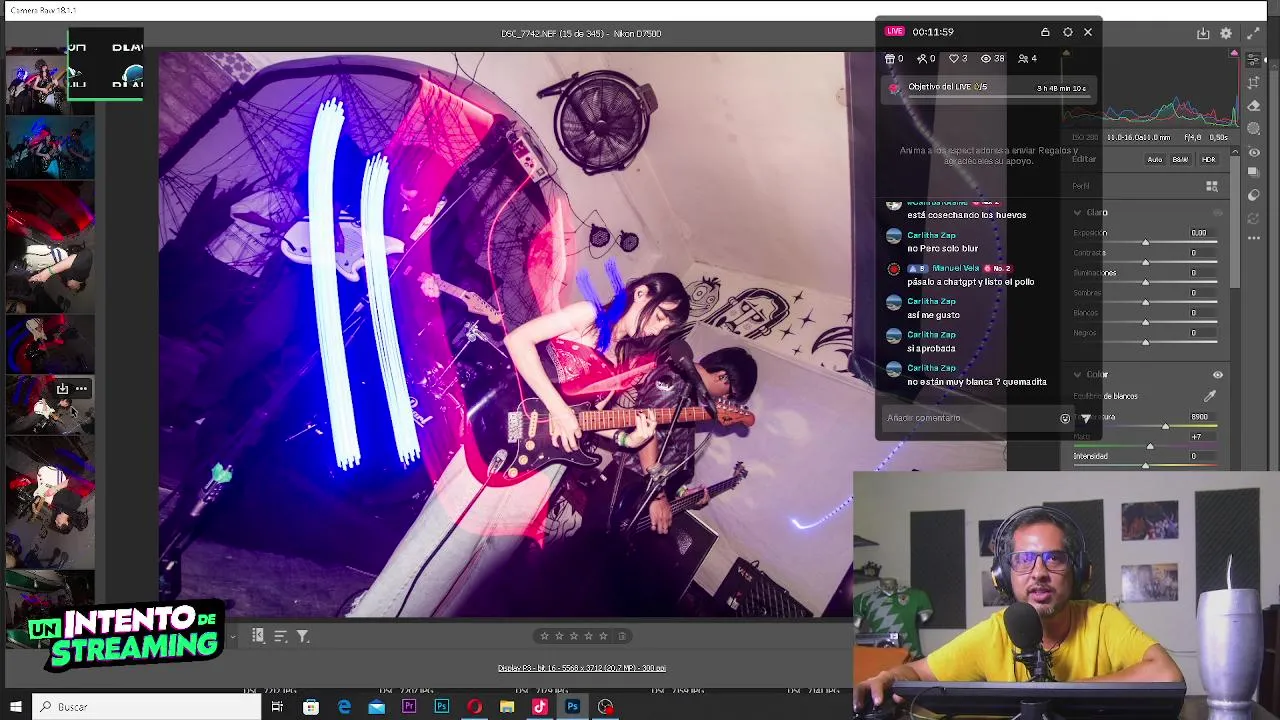Set rating to first star
Screen dimensions: 1280x720
(x=544, y=636)
